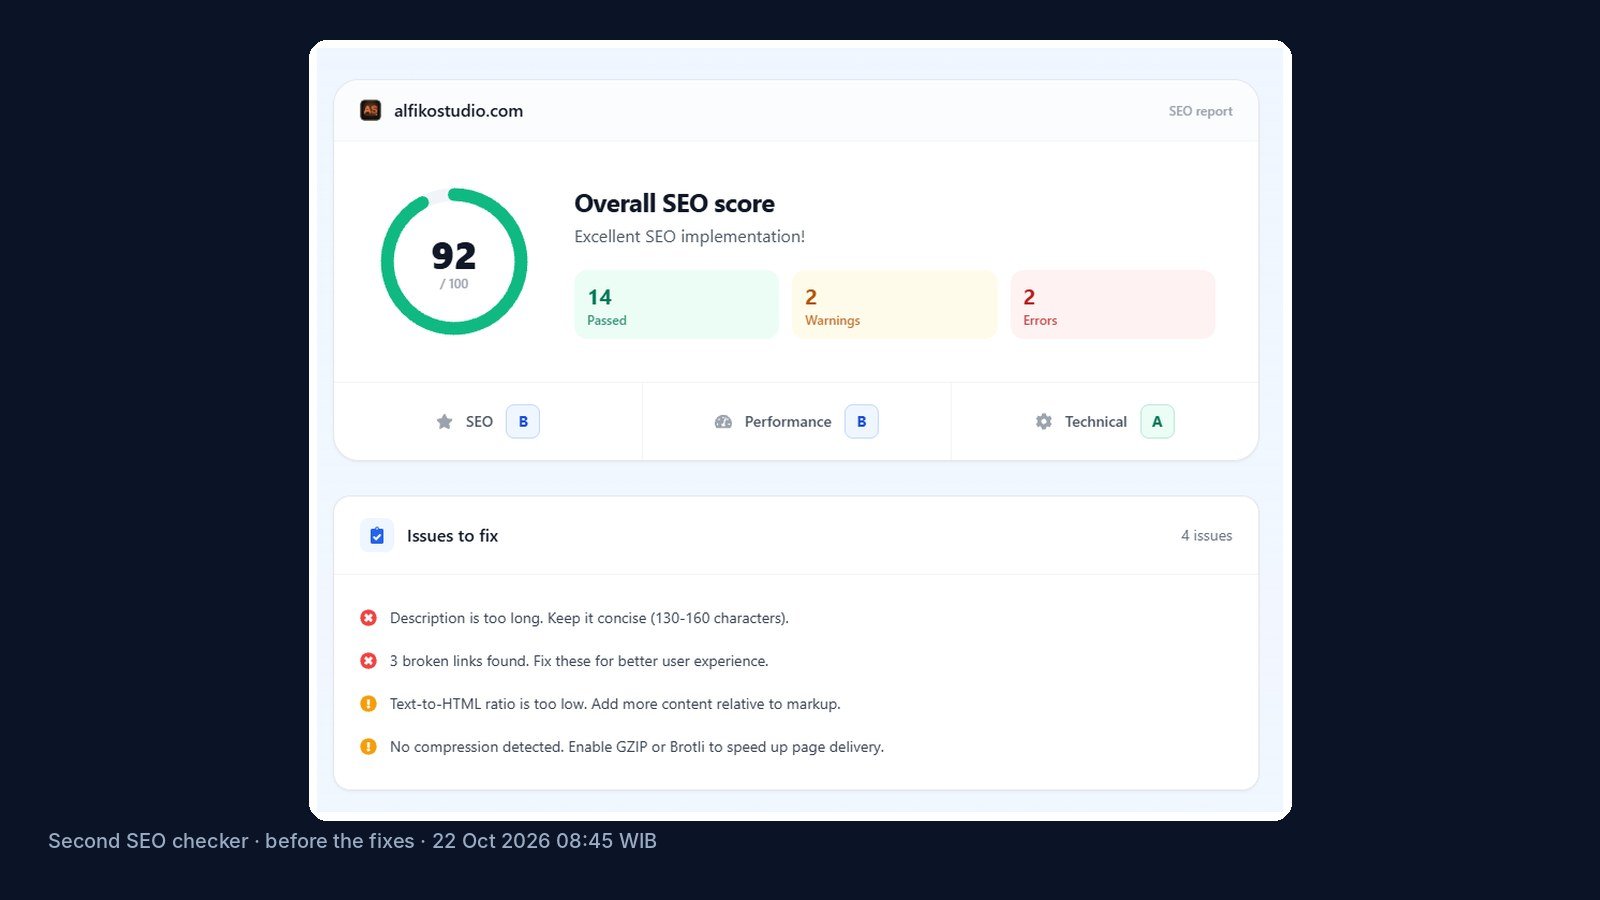This screenshot has height=900, width=1600.
Task: Click the orange warning icon for Text-to-HTML ratio
Action: 368,704
